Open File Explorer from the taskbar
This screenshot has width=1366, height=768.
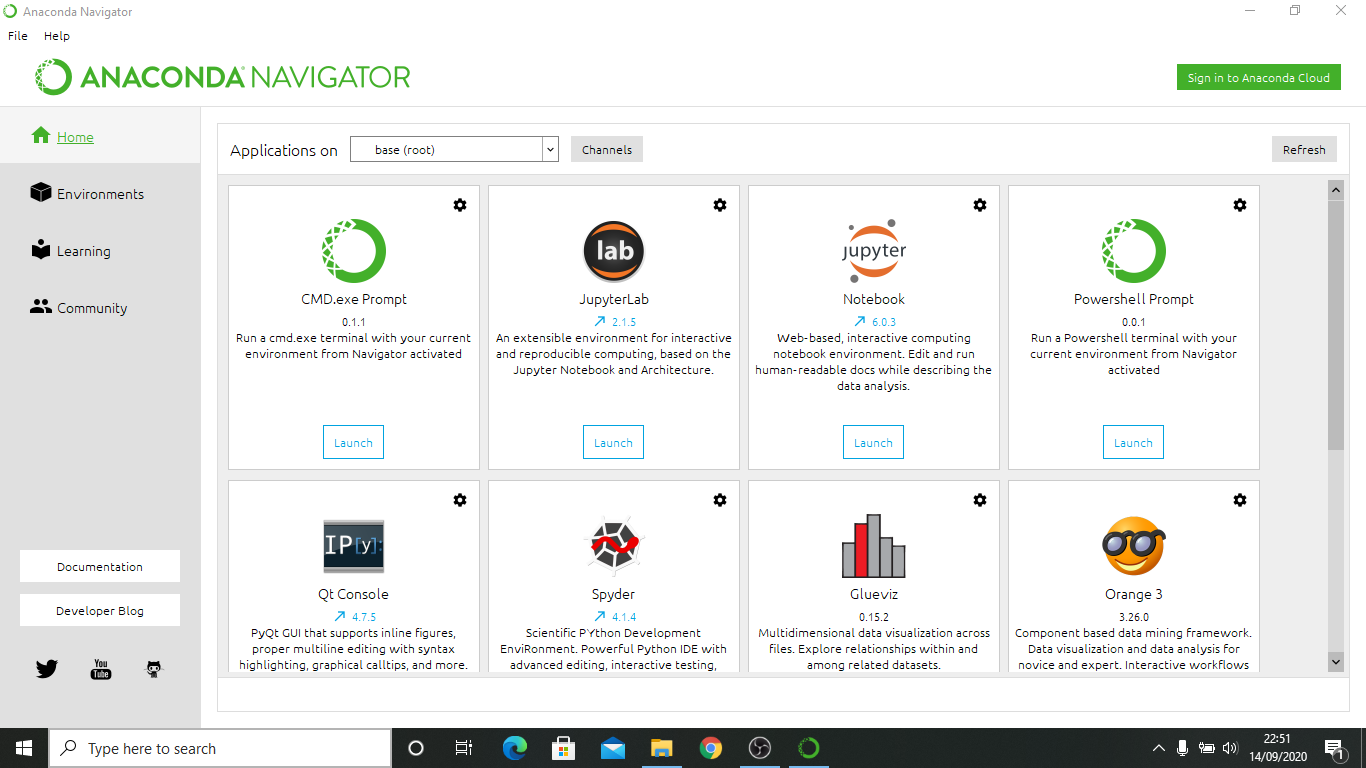662,748
